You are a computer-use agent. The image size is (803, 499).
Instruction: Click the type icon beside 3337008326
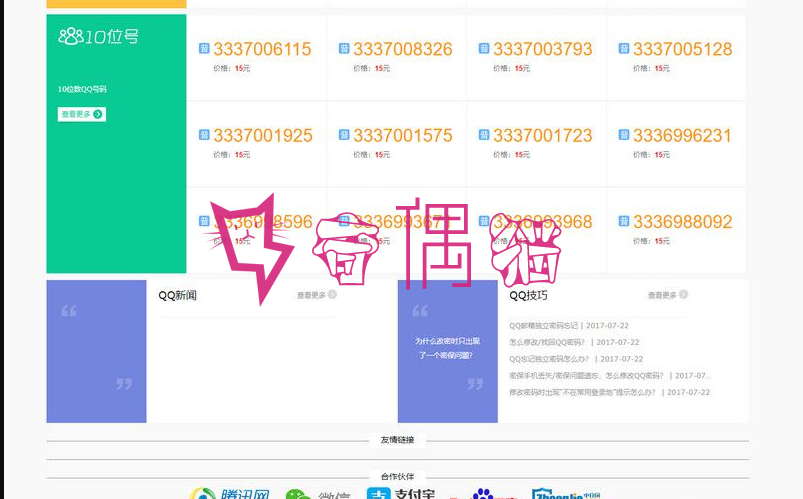click(344, 48)
